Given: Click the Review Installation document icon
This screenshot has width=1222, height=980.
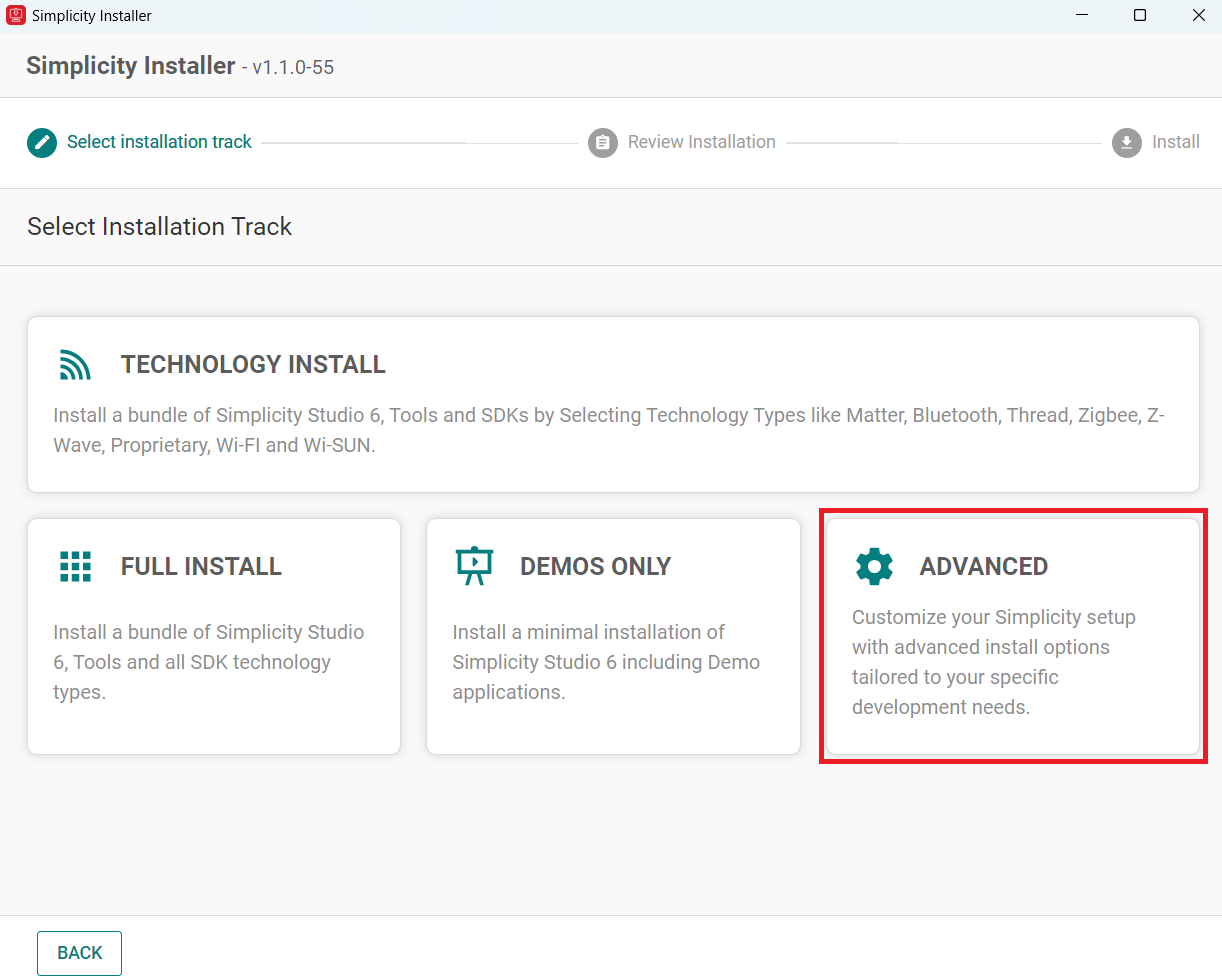Looking at the screenshot, I should [x=602, y=142].
